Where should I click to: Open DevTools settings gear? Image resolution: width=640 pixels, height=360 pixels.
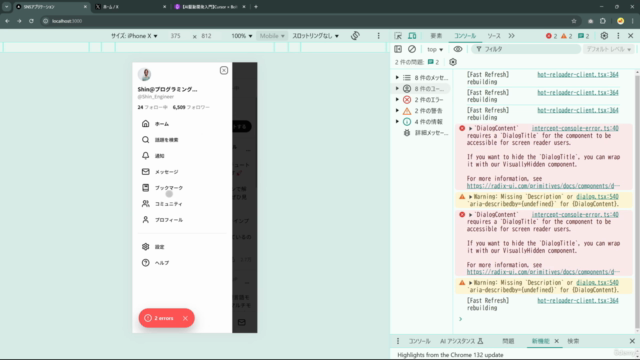[604, 36]
